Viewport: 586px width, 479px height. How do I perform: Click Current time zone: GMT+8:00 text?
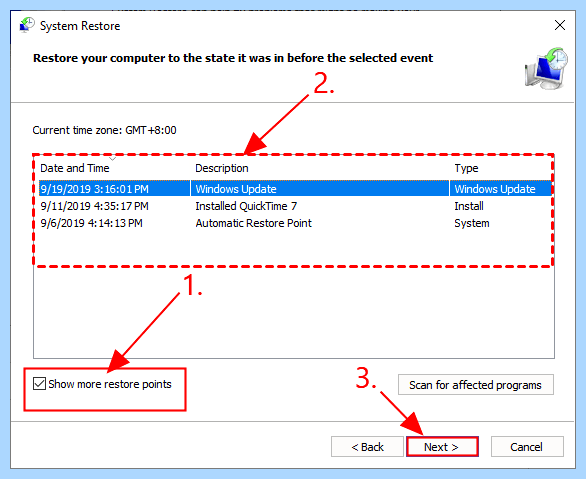(x=104, y=130)
